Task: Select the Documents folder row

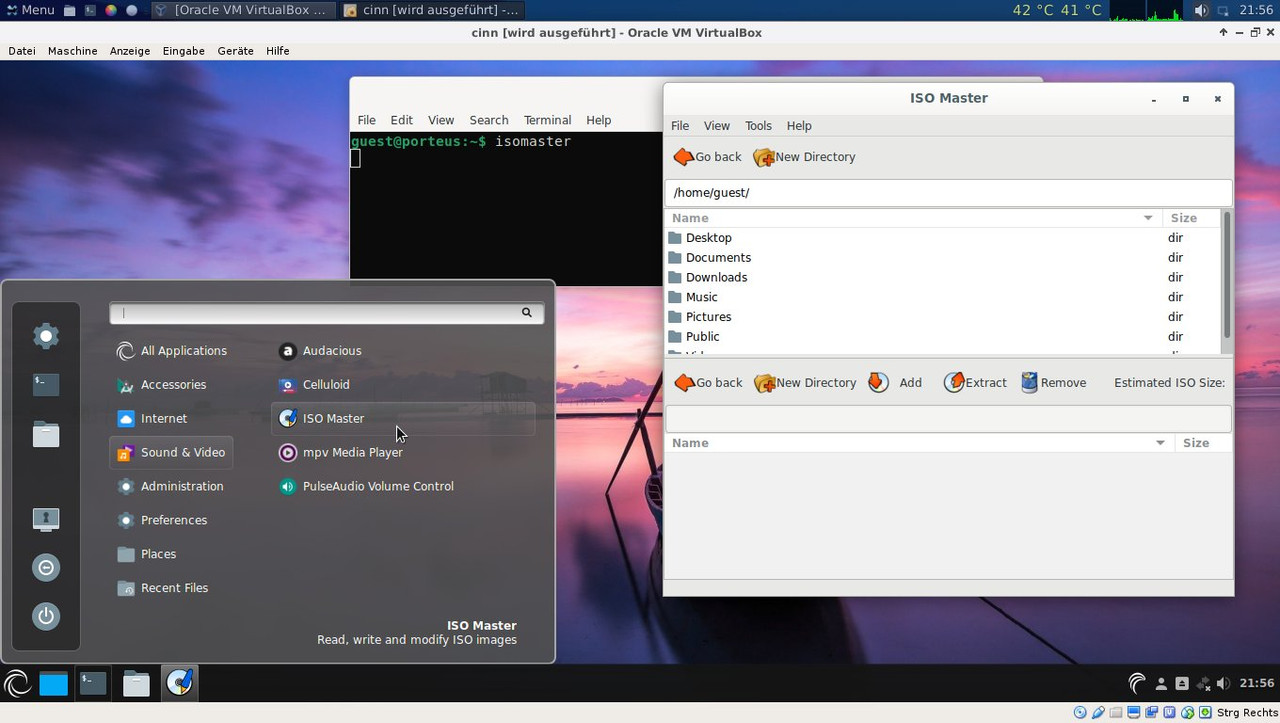Action: point(943,258)
